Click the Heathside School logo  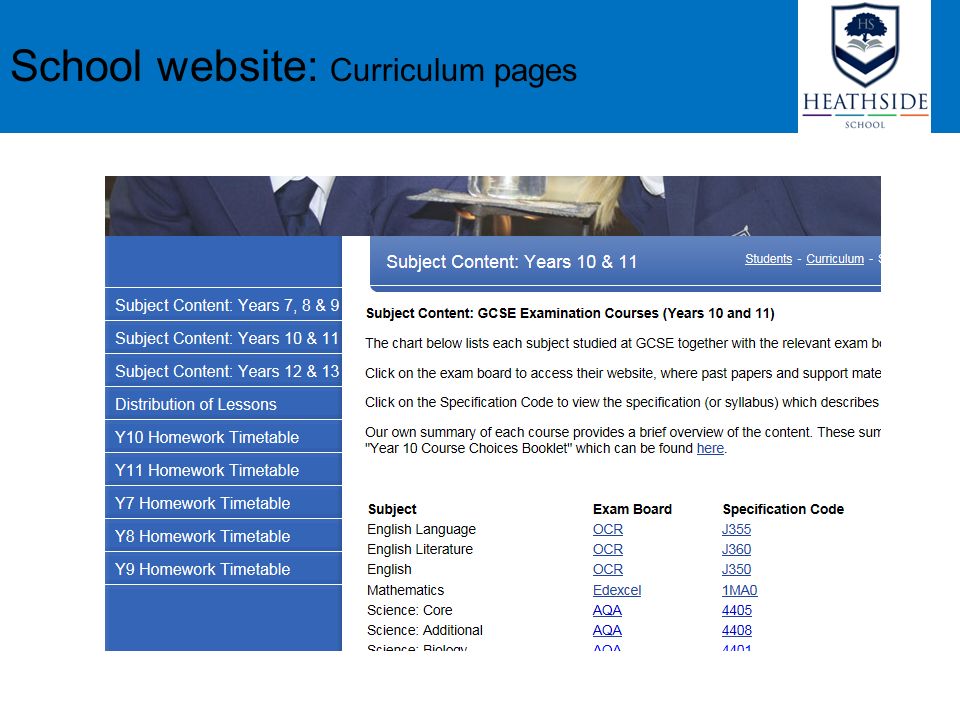tap(864, 66)
